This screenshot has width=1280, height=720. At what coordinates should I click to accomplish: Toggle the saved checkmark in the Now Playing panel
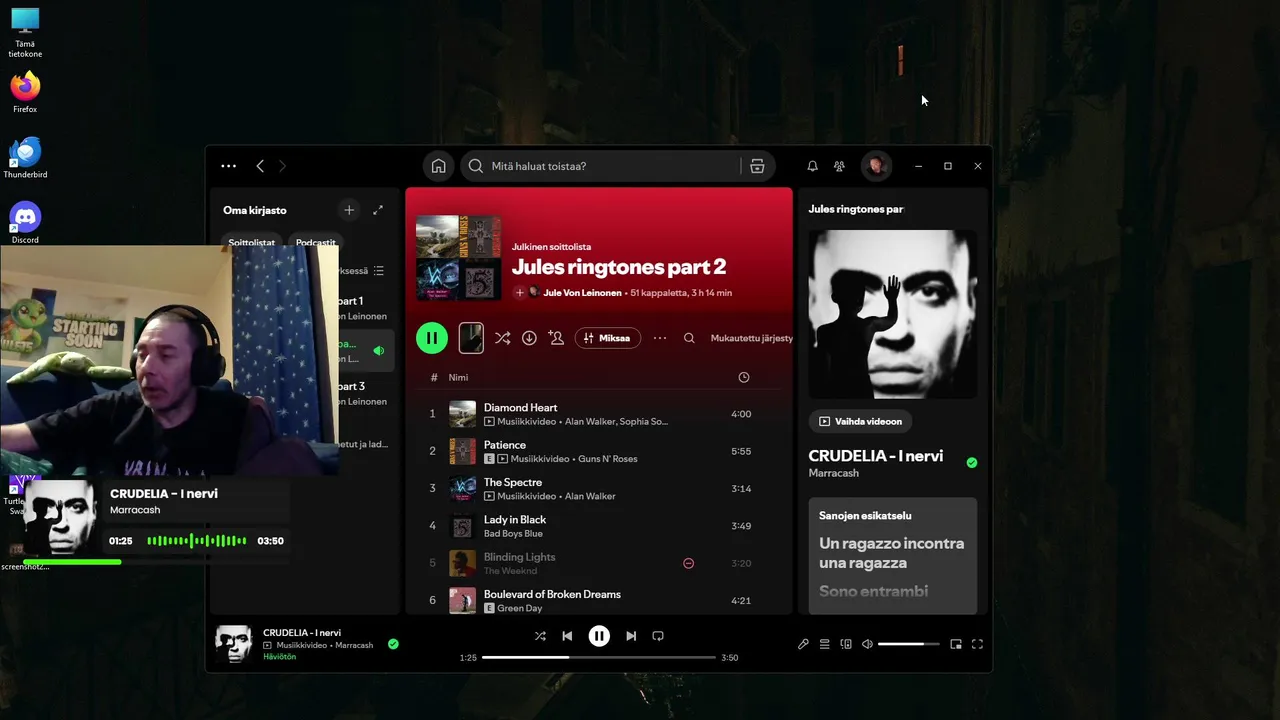(x=972, y=462)
